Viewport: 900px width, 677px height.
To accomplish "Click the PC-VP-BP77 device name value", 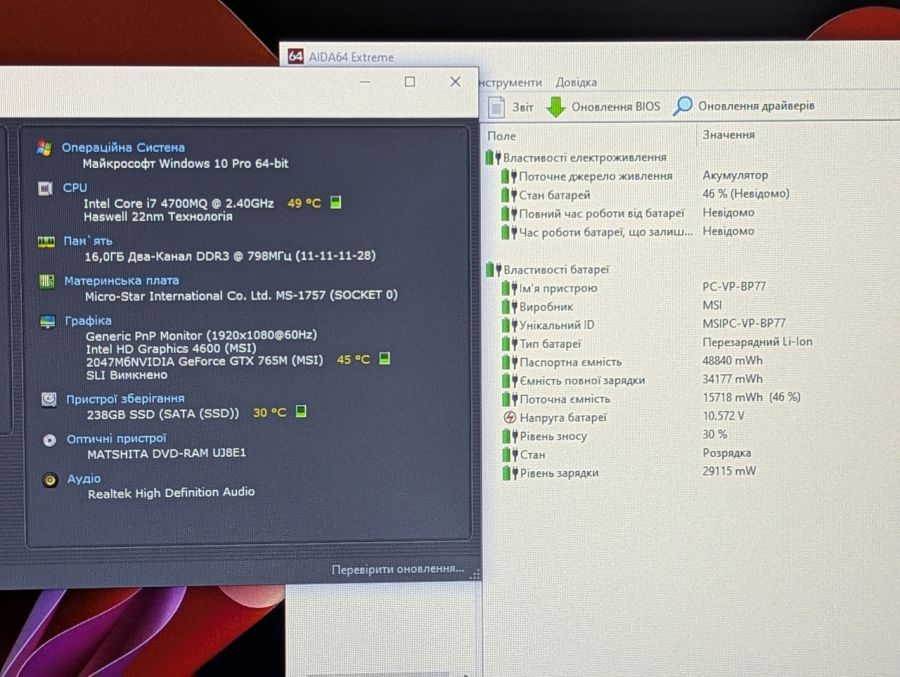I will (734, 287).
